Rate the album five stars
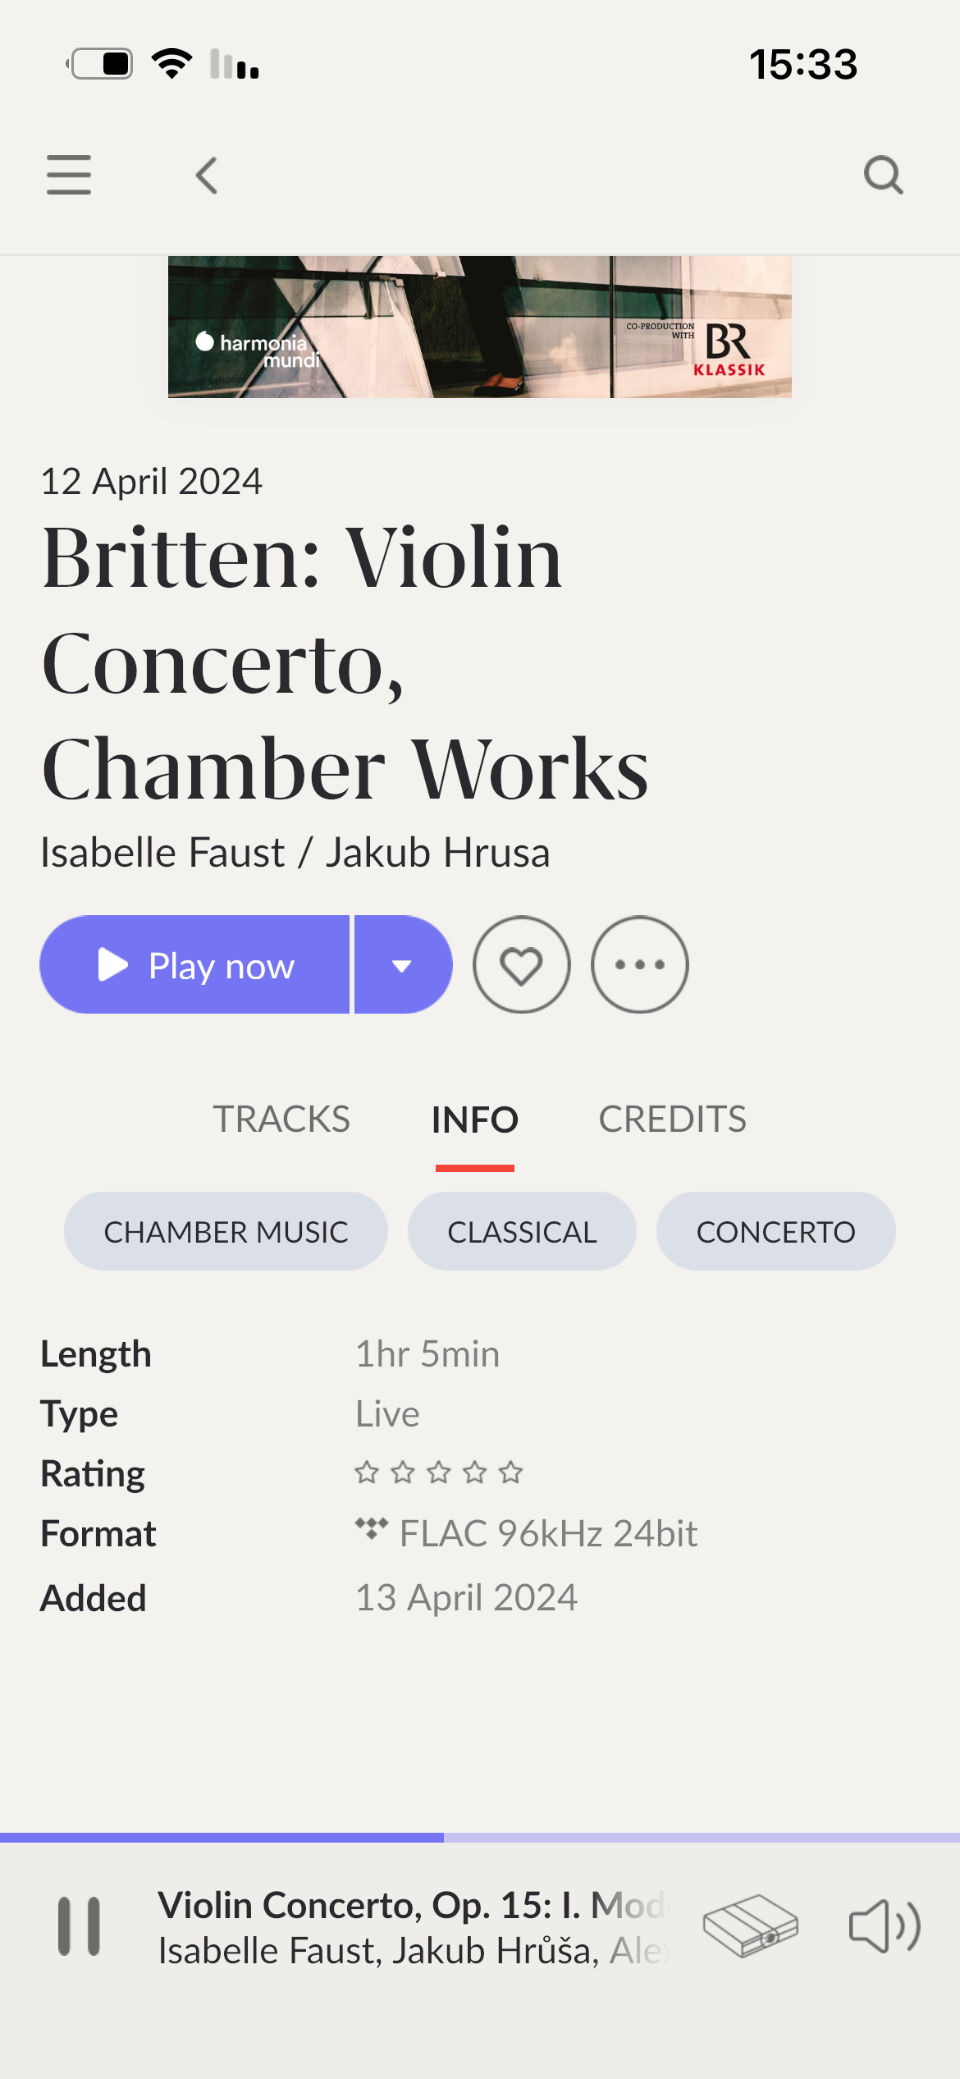 [511, 1472]
